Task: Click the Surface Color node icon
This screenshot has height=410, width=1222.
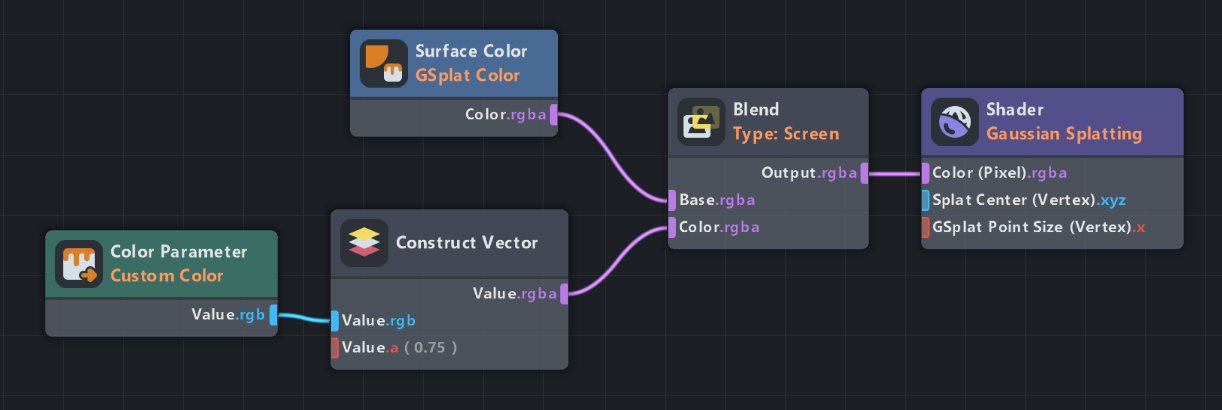Action: [384, 63]
